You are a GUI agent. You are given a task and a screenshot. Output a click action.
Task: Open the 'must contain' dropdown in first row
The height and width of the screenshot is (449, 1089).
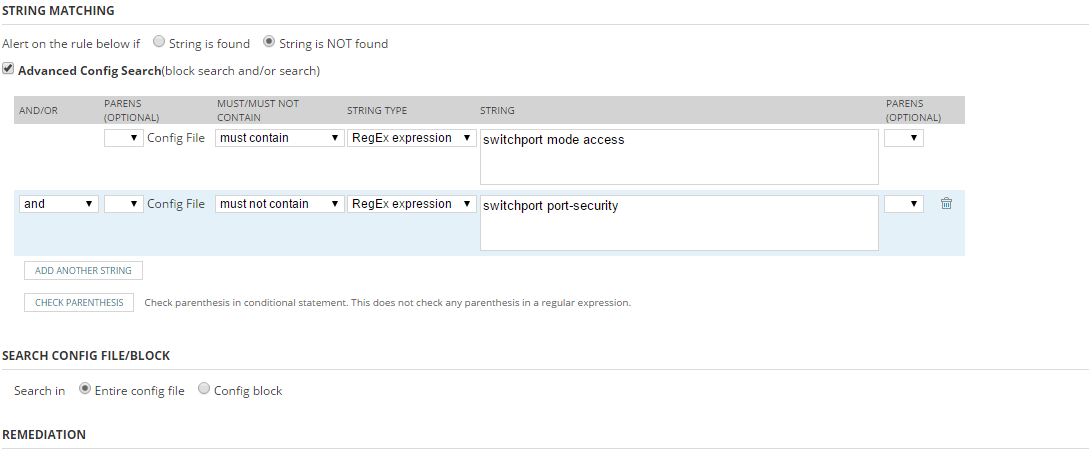pyautogui.click(x=279, y=138)
